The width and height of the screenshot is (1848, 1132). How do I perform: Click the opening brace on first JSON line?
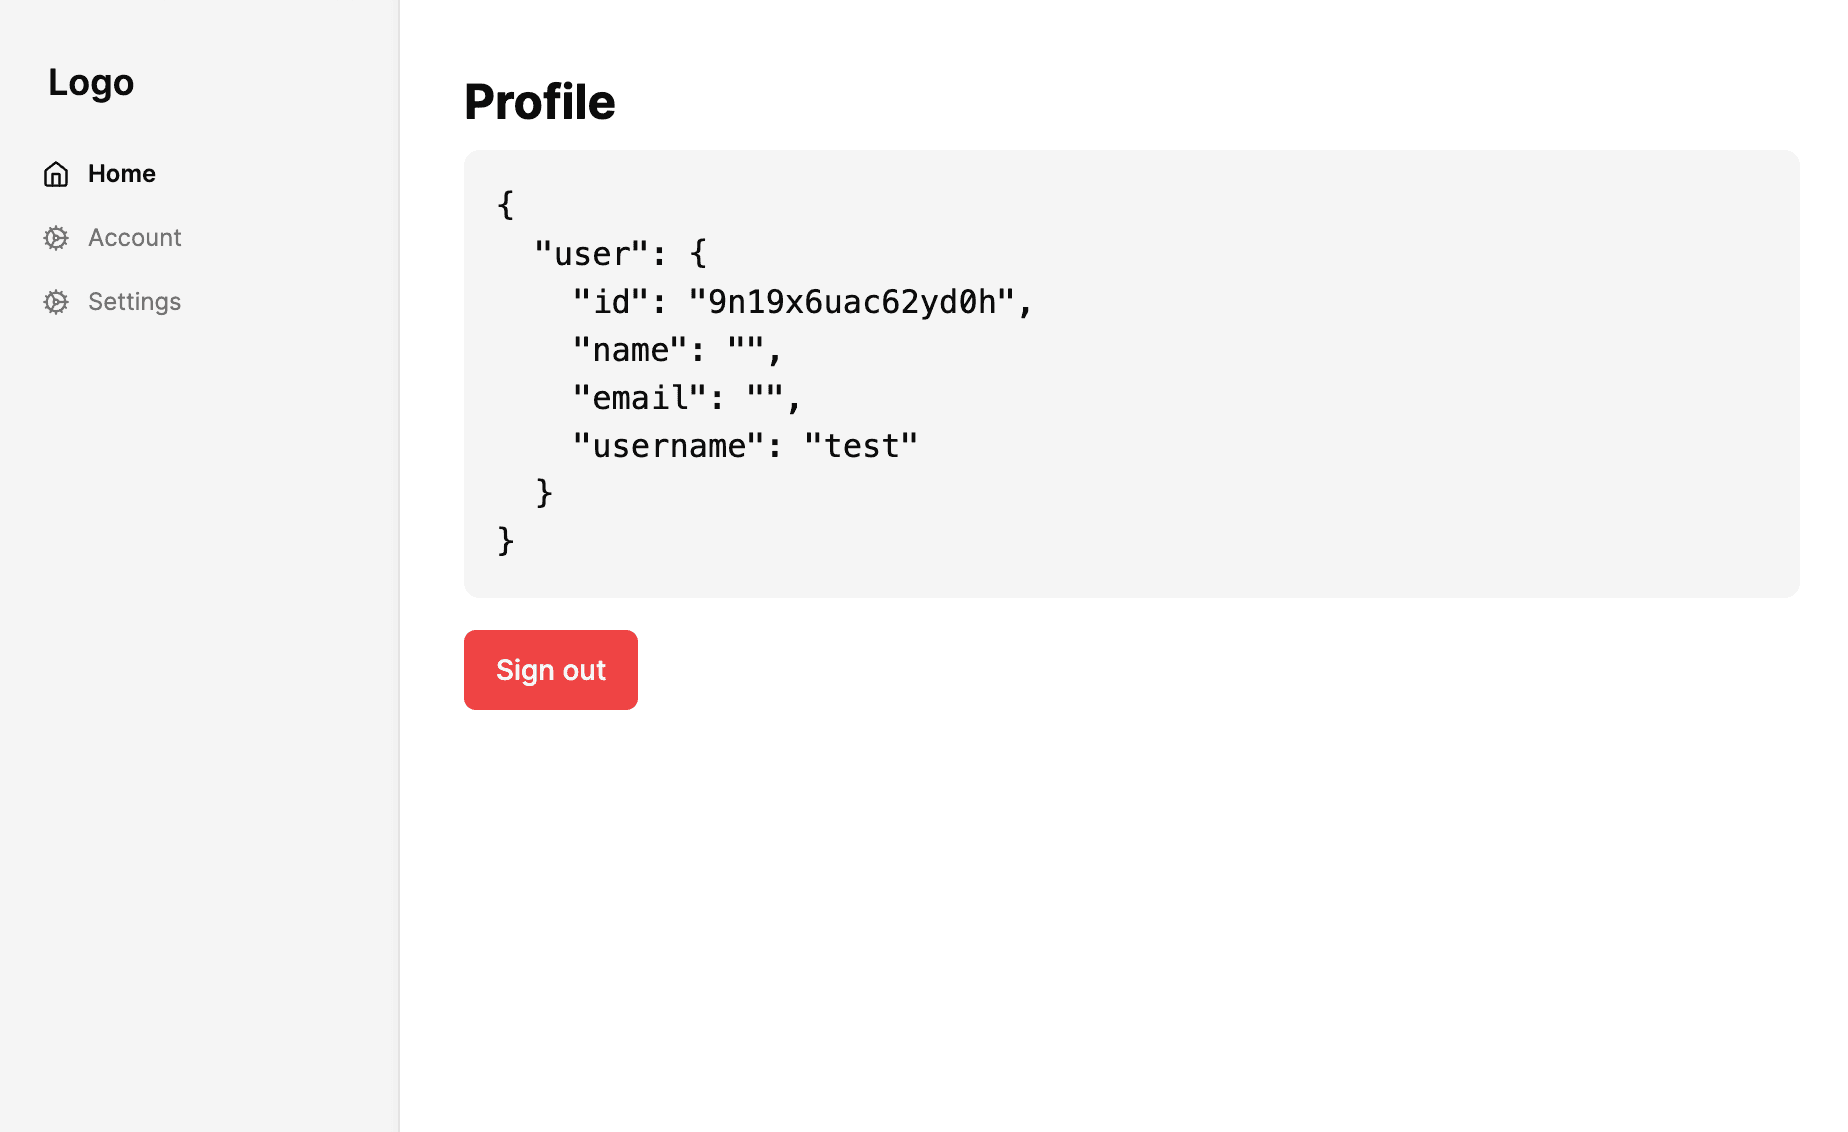tap(506, 206)
